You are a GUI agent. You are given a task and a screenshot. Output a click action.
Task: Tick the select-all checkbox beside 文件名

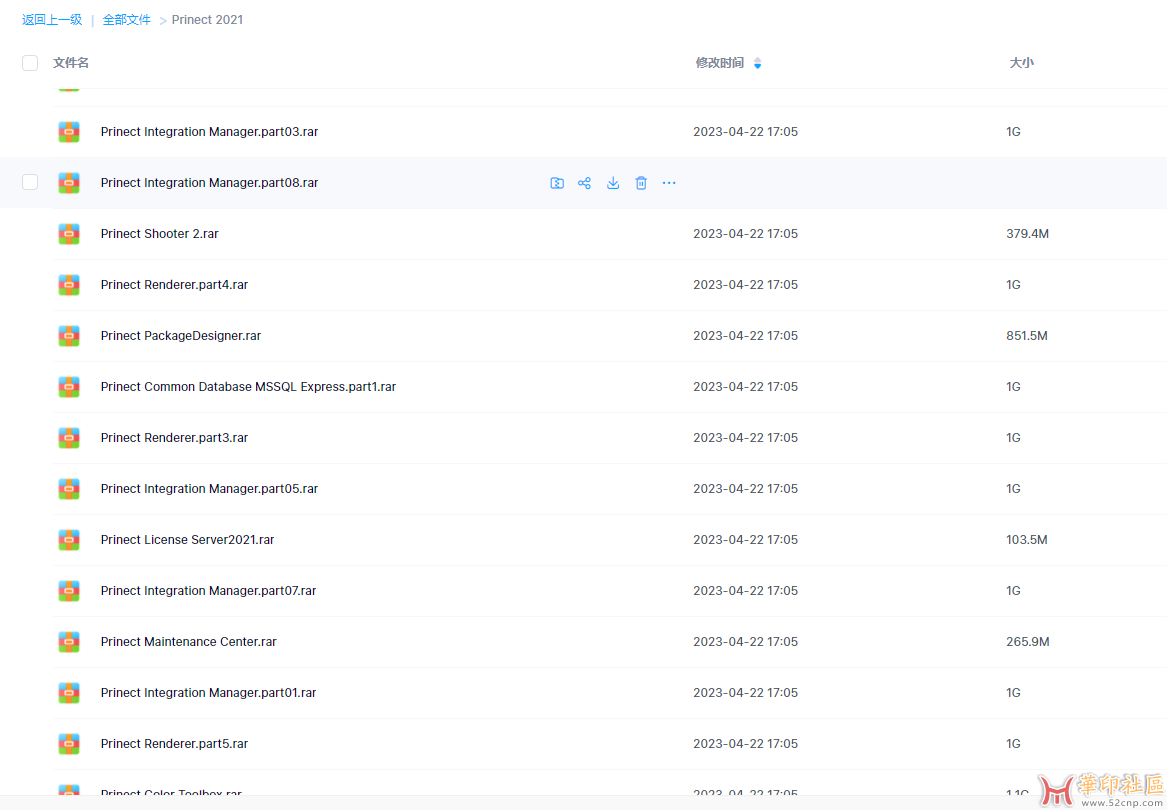(30, 63)
